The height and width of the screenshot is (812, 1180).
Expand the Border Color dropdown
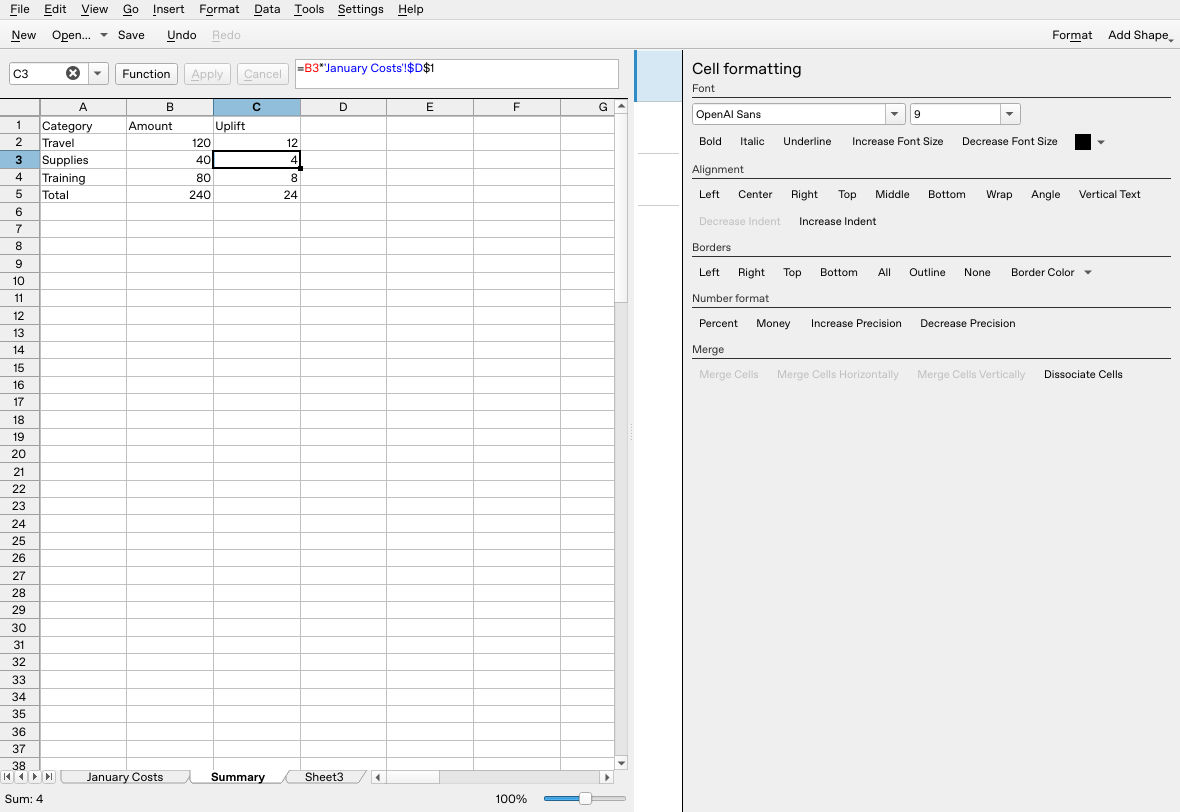1088,272
